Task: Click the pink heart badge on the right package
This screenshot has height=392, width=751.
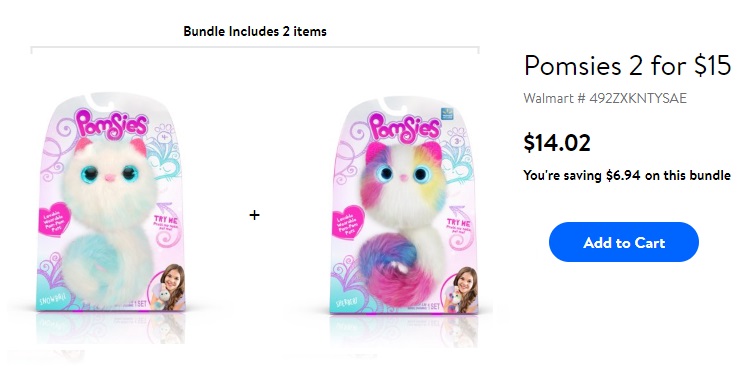Action: (x=348, y=223)
